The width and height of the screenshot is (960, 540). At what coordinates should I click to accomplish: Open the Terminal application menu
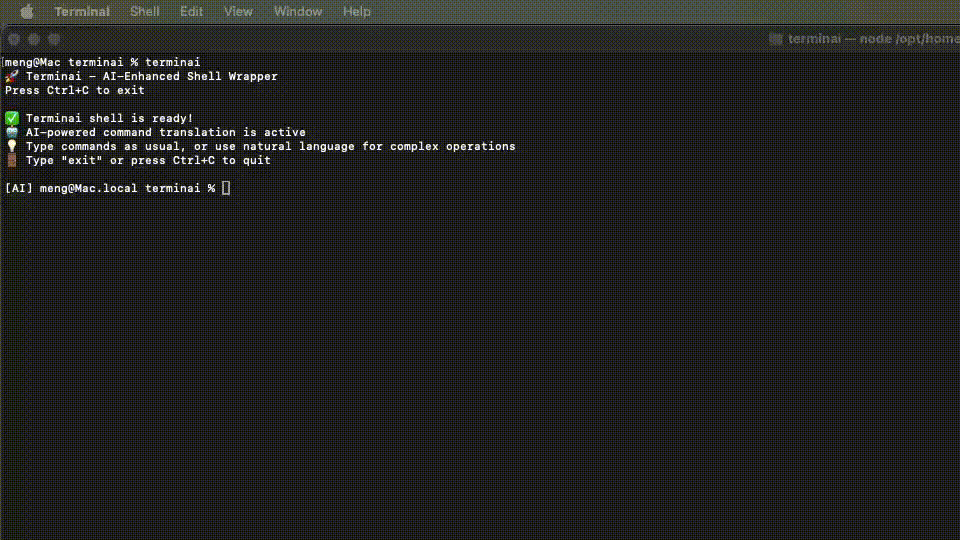click(82, 12)
